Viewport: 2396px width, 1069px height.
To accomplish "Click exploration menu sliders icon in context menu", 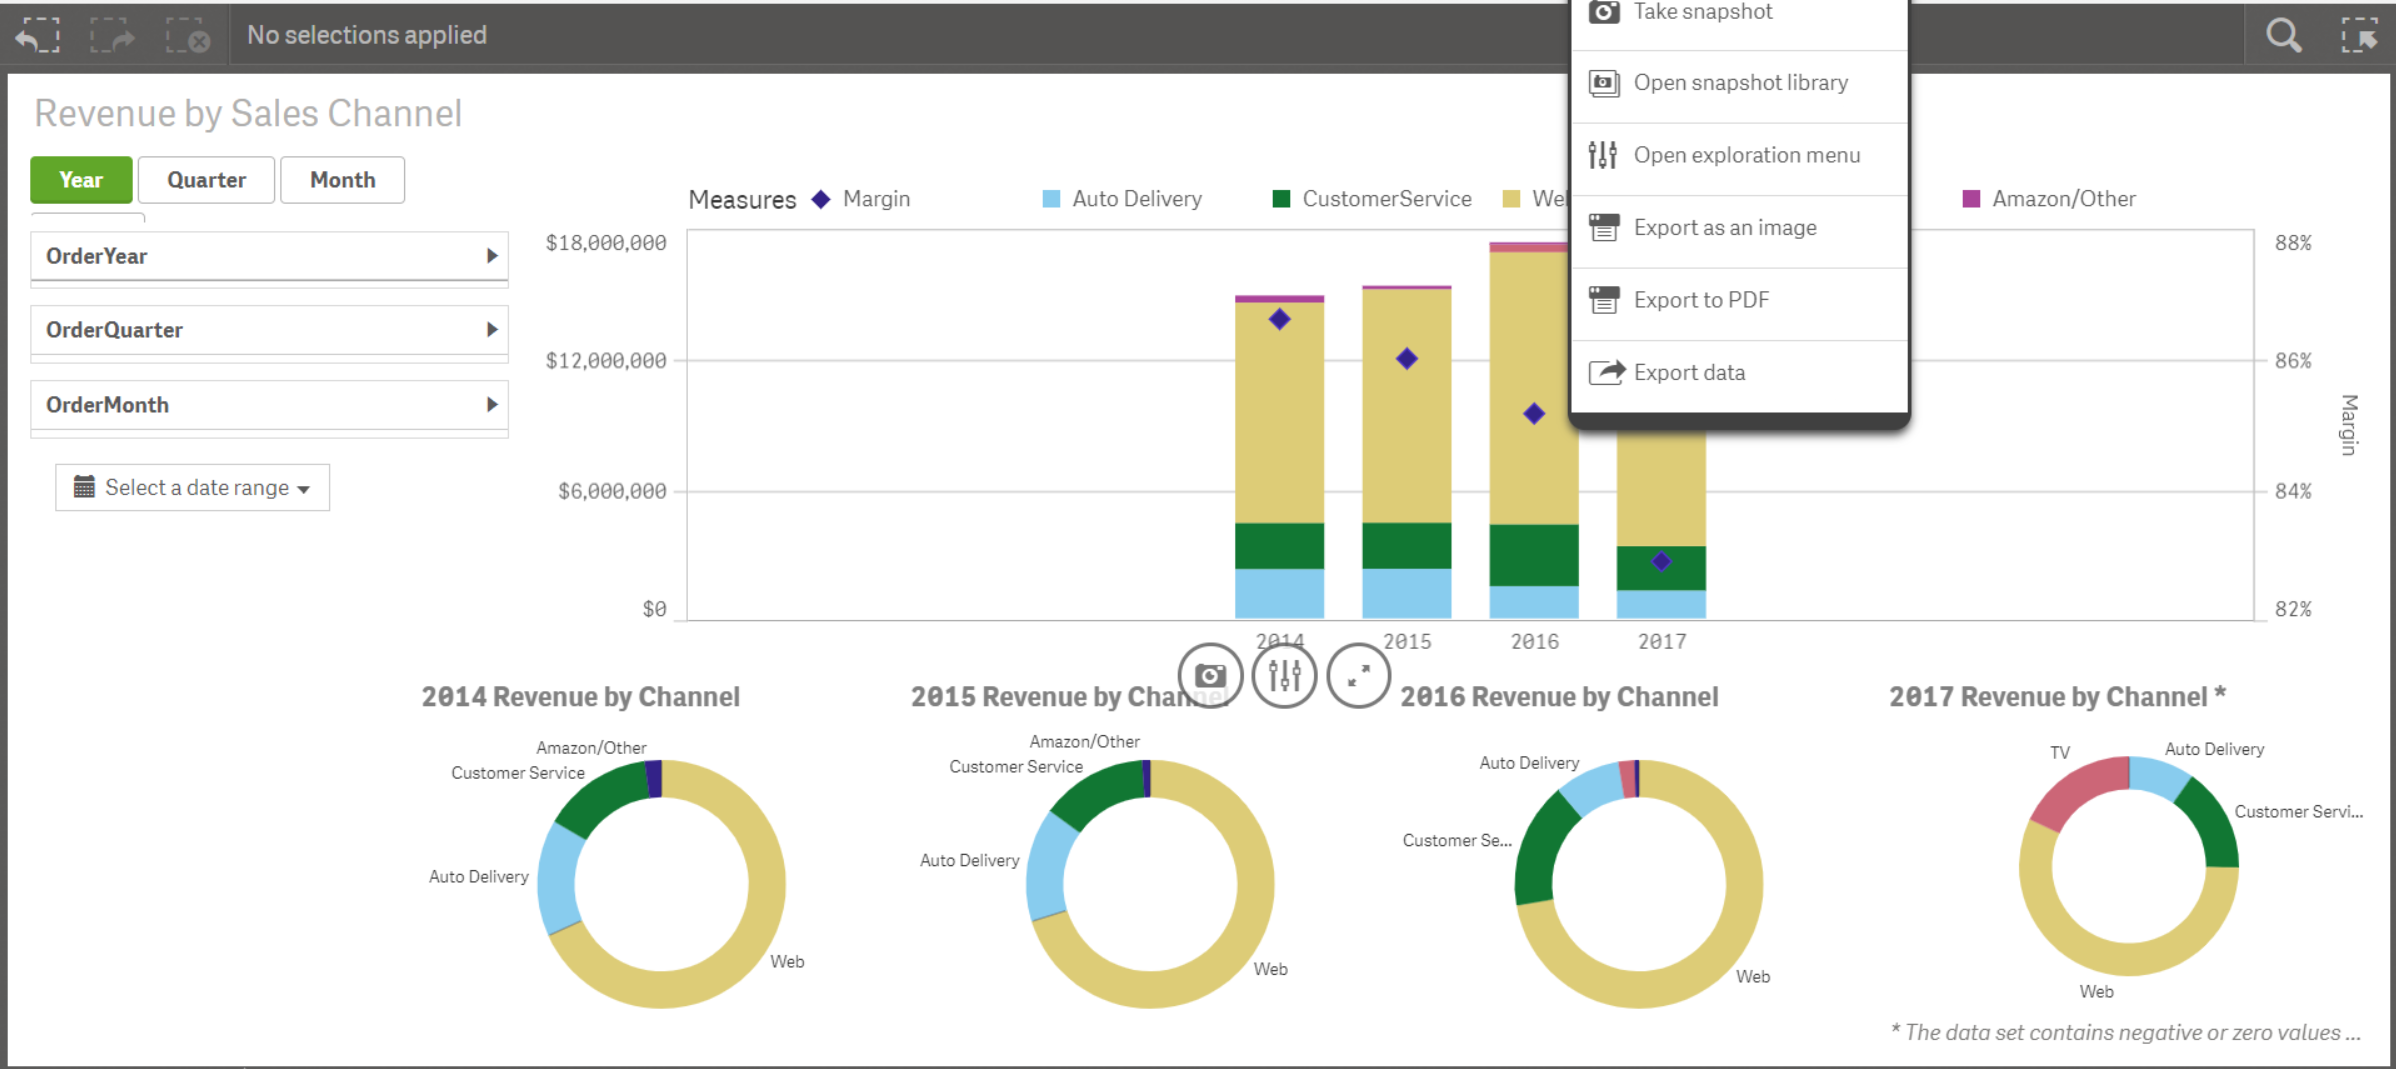I will pos(1603,155).
